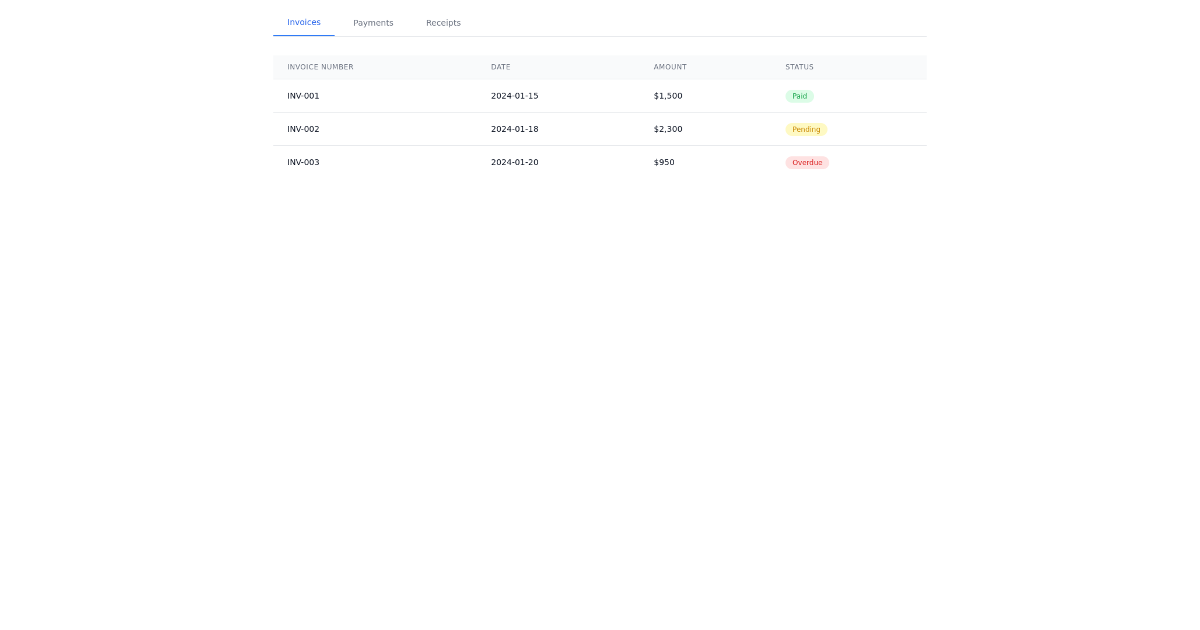Click the $950 amount cell
The height and width of the screenshot is (630, 1200).
click(x=664, y=162)
